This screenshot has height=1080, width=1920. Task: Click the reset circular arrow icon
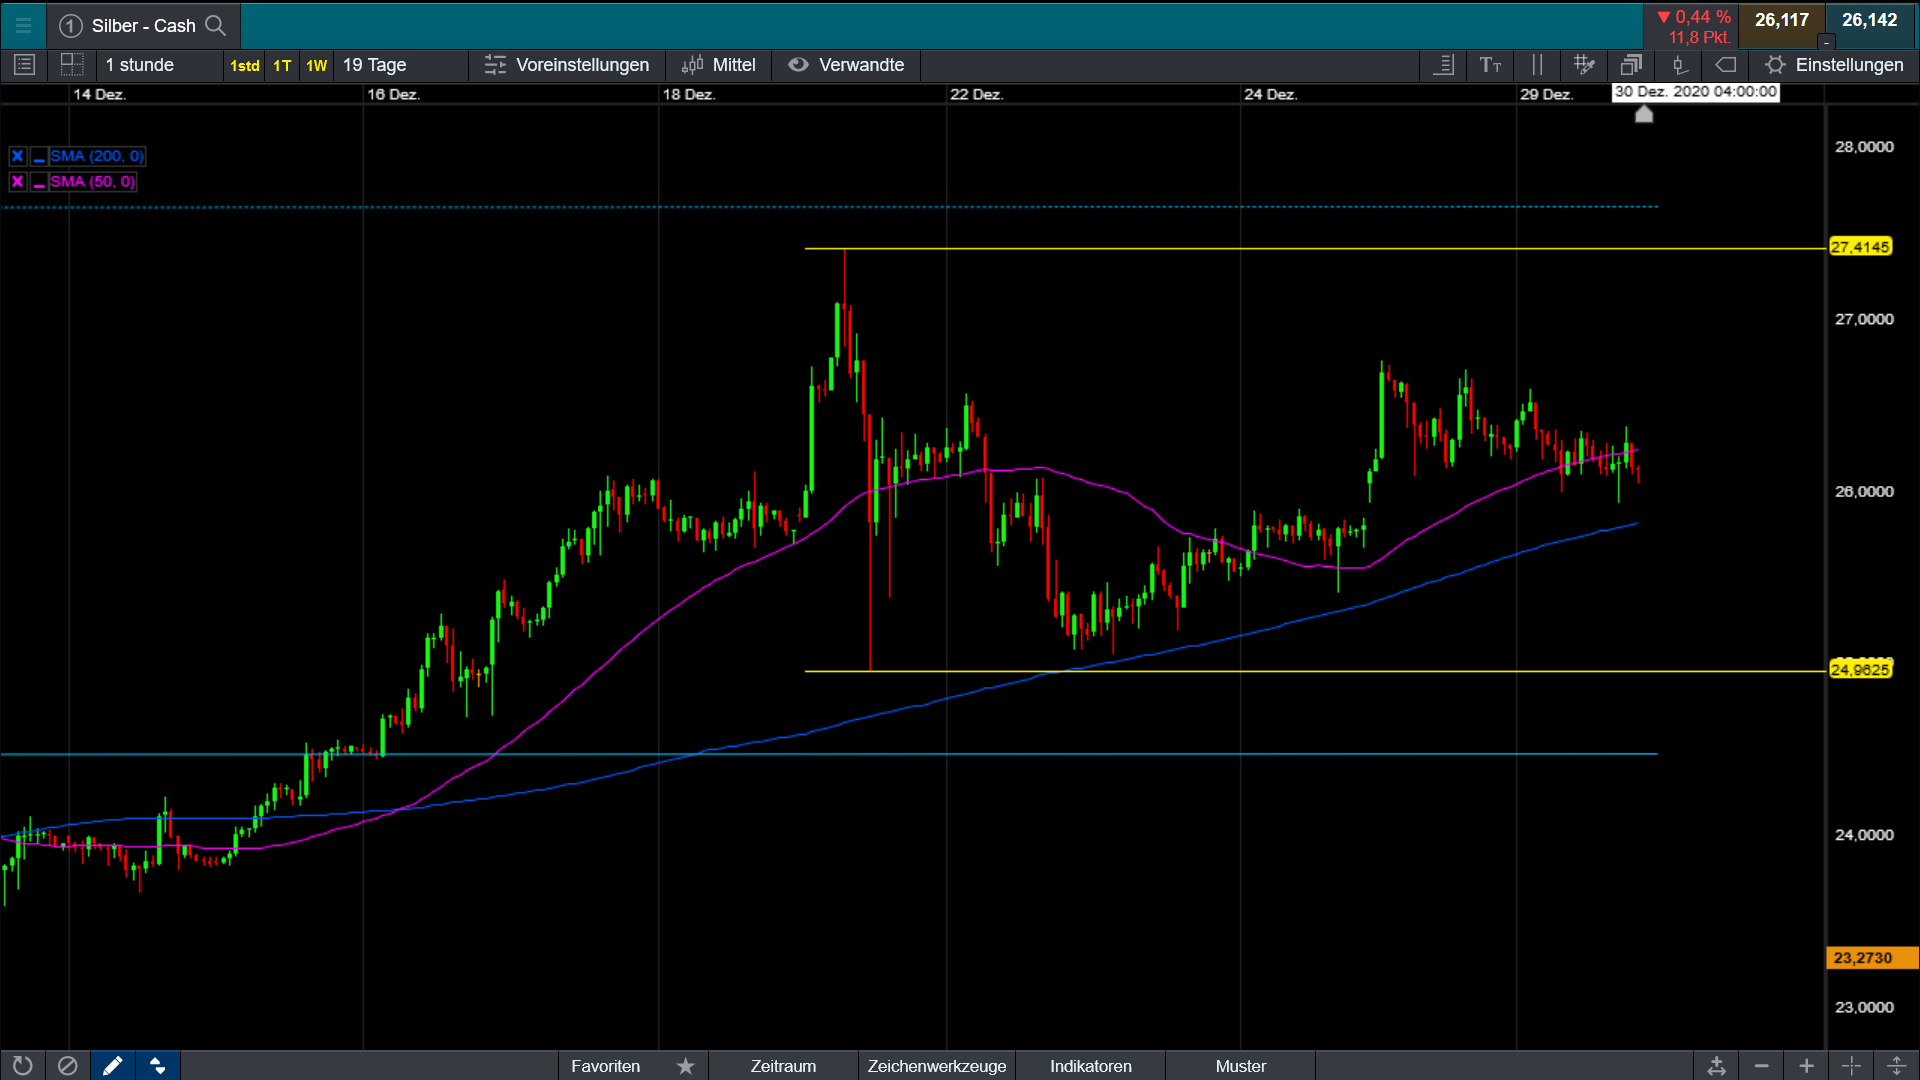point(22,1066)
